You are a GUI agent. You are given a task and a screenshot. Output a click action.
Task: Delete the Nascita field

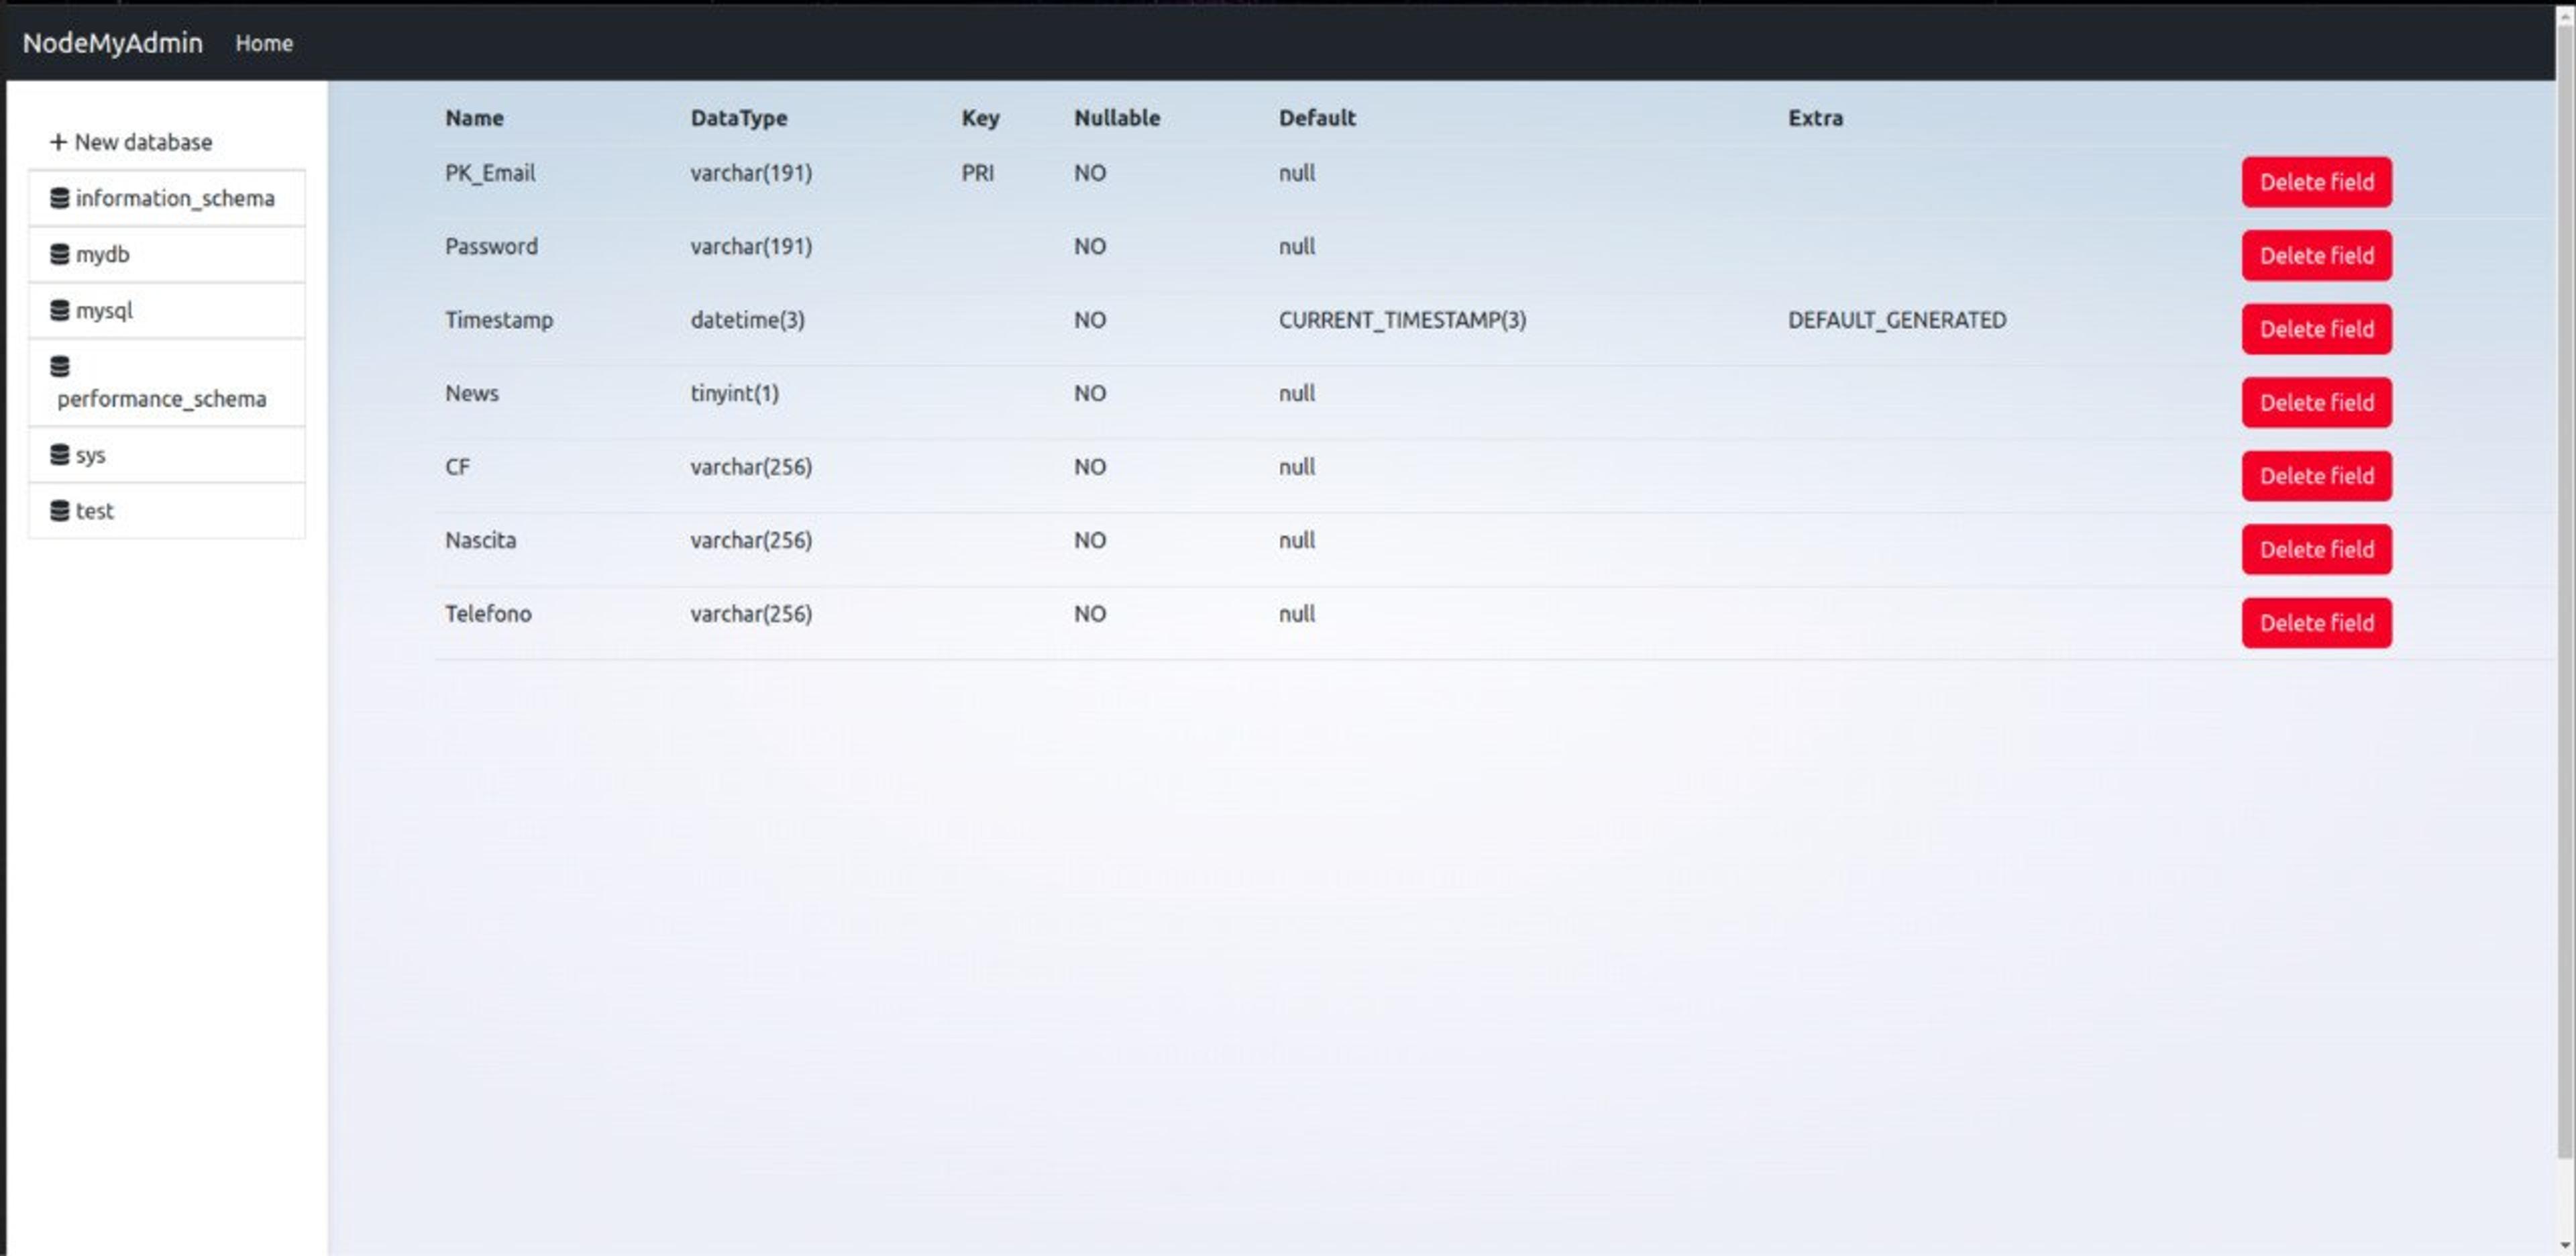click(x=2316, y=549)
